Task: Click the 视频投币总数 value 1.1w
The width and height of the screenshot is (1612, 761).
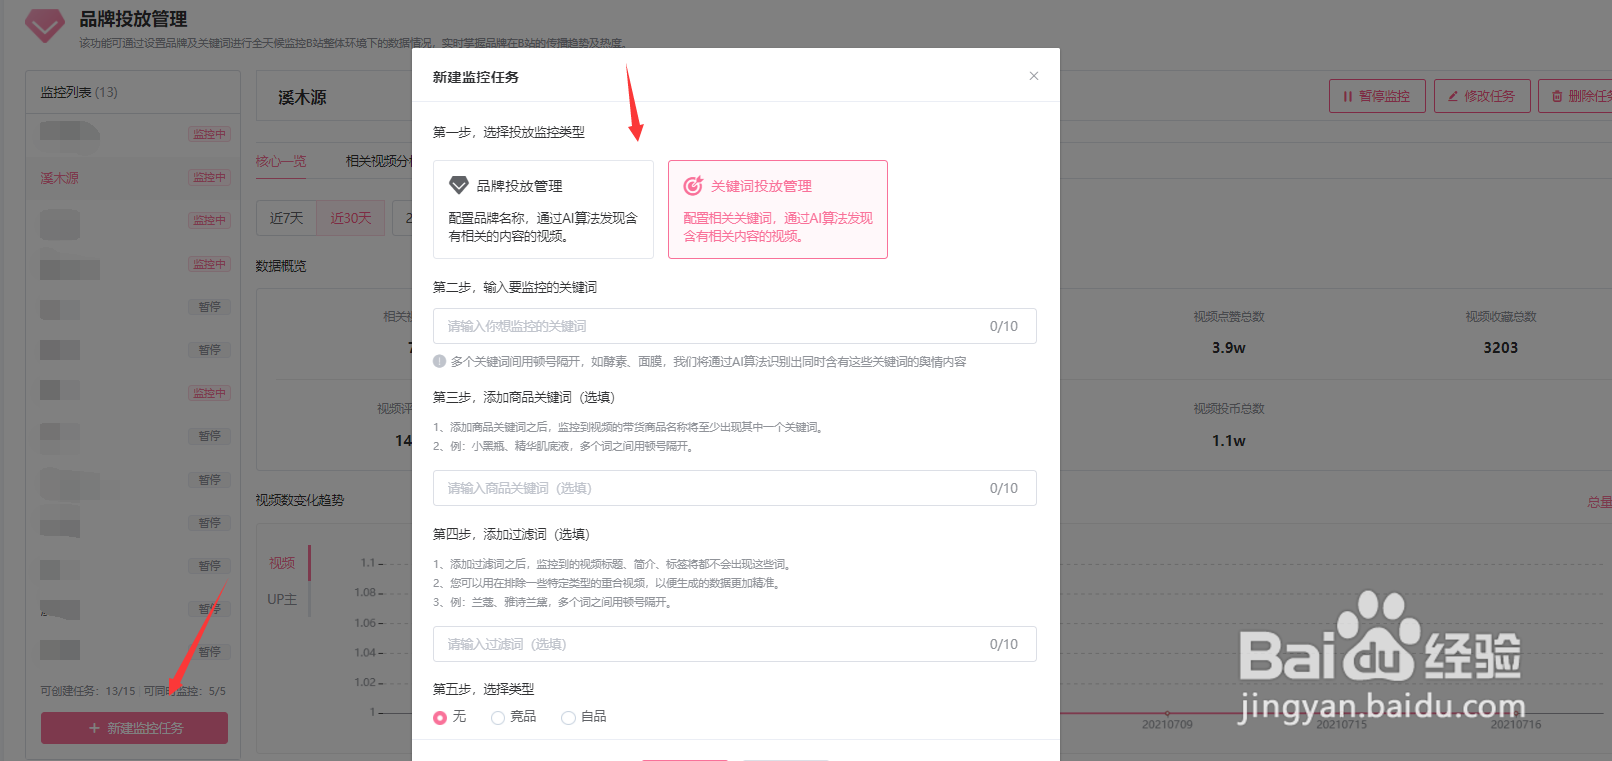Action: coord(1229,441)
